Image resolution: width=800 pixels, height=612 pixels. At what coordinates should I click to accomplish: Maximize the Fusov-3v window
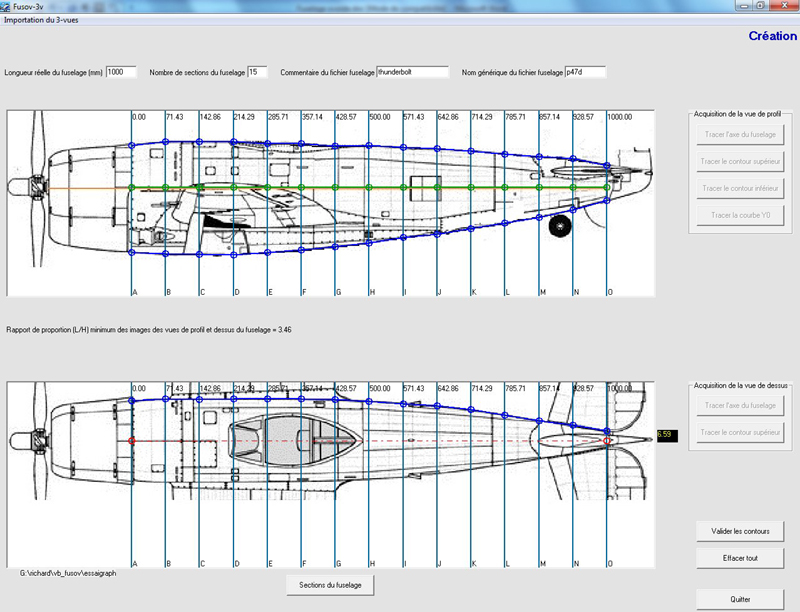[760, 5]
